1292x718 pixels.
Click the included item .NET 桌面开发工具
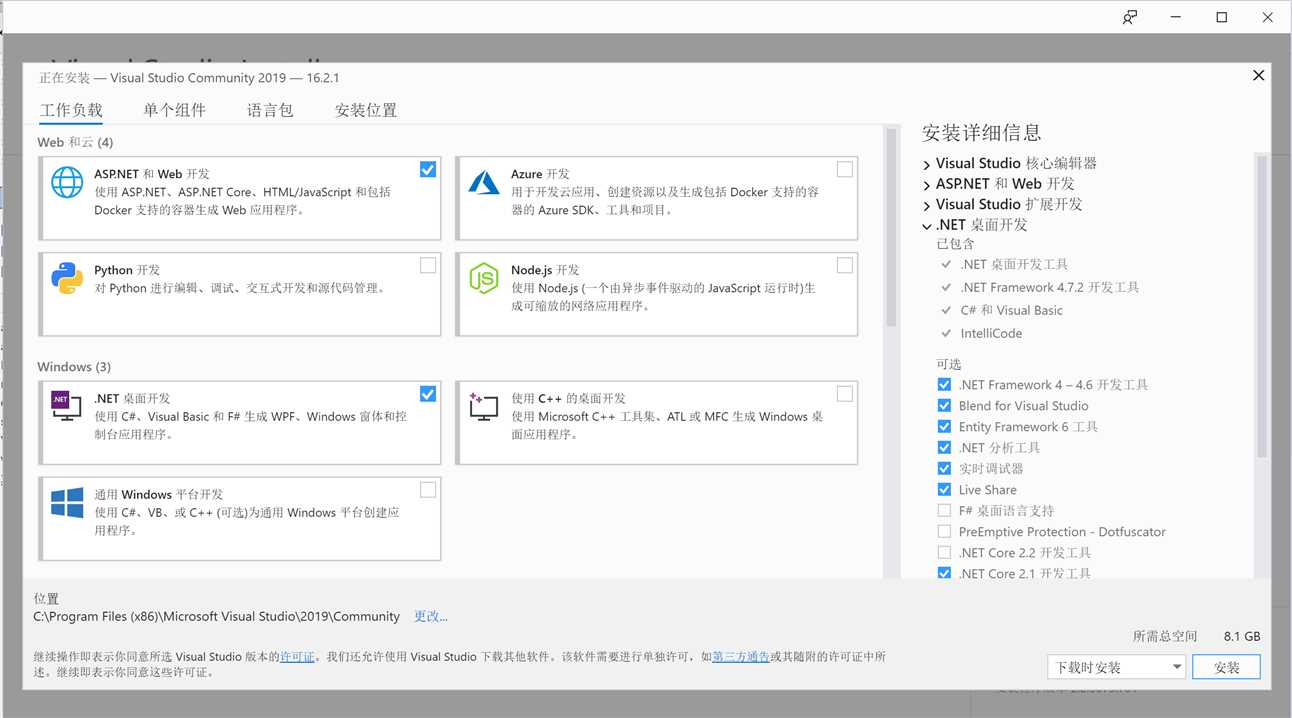click(x=1014, y=265)
